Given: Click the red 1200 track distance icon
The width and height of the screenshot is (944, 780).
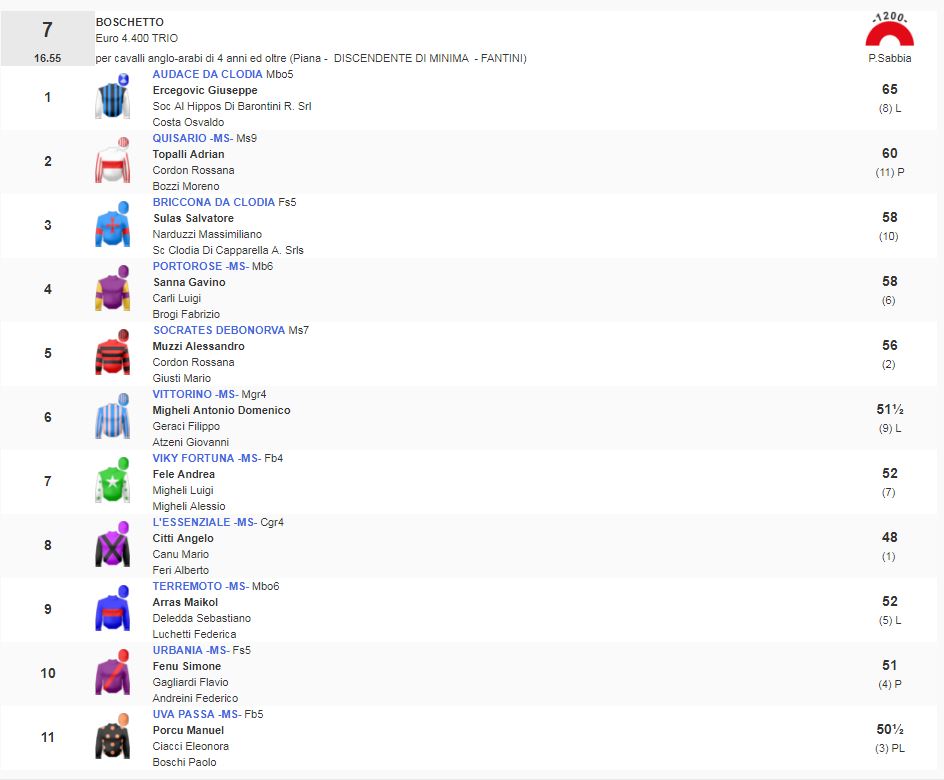Looking at the screenshot, I should 889,29.
